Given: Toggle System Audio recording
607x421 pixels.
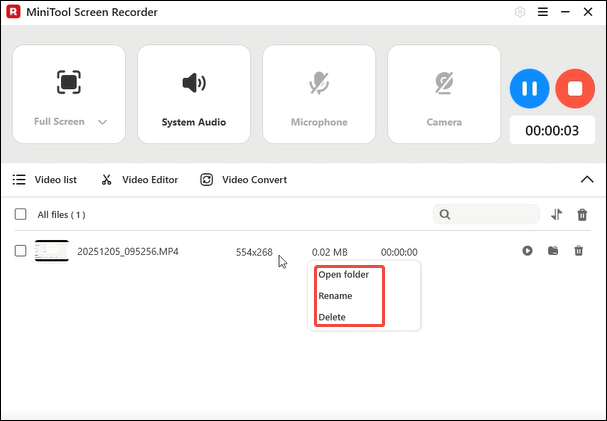Looking at the screenshot, I should 194,94.
